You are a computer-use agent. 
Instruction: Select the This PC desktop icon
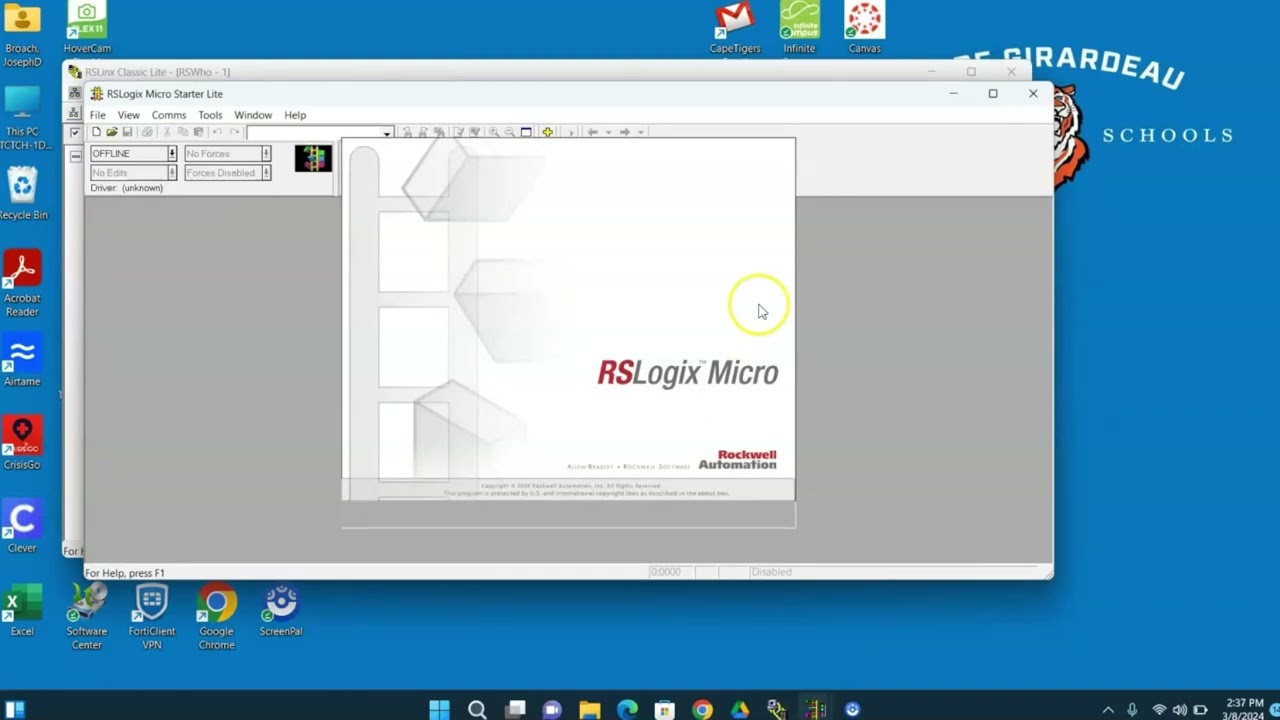click(22, 118)
